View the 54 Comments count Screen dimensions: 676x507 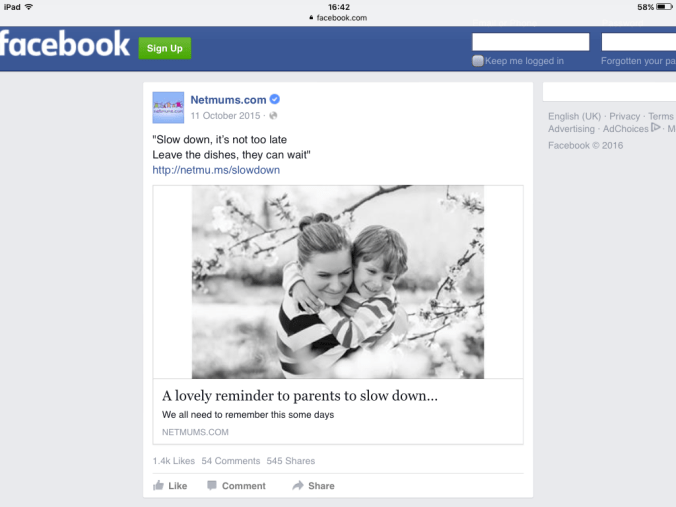pos(231,461)
